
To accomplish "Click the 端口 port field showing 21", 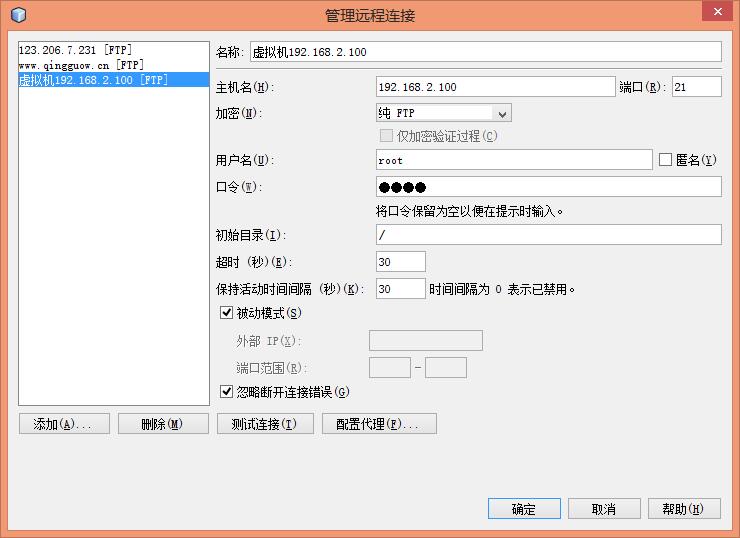I will [x=697, y=87].
